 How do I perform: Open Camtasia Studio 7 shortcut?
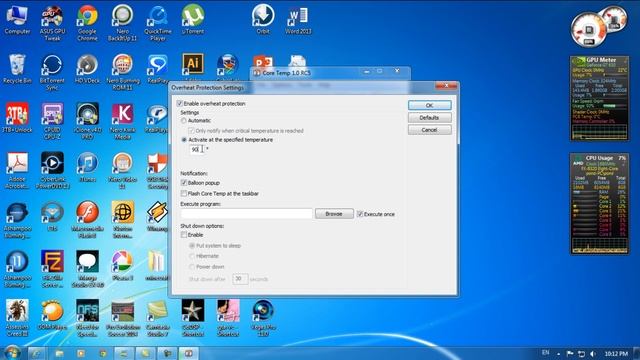158,318
